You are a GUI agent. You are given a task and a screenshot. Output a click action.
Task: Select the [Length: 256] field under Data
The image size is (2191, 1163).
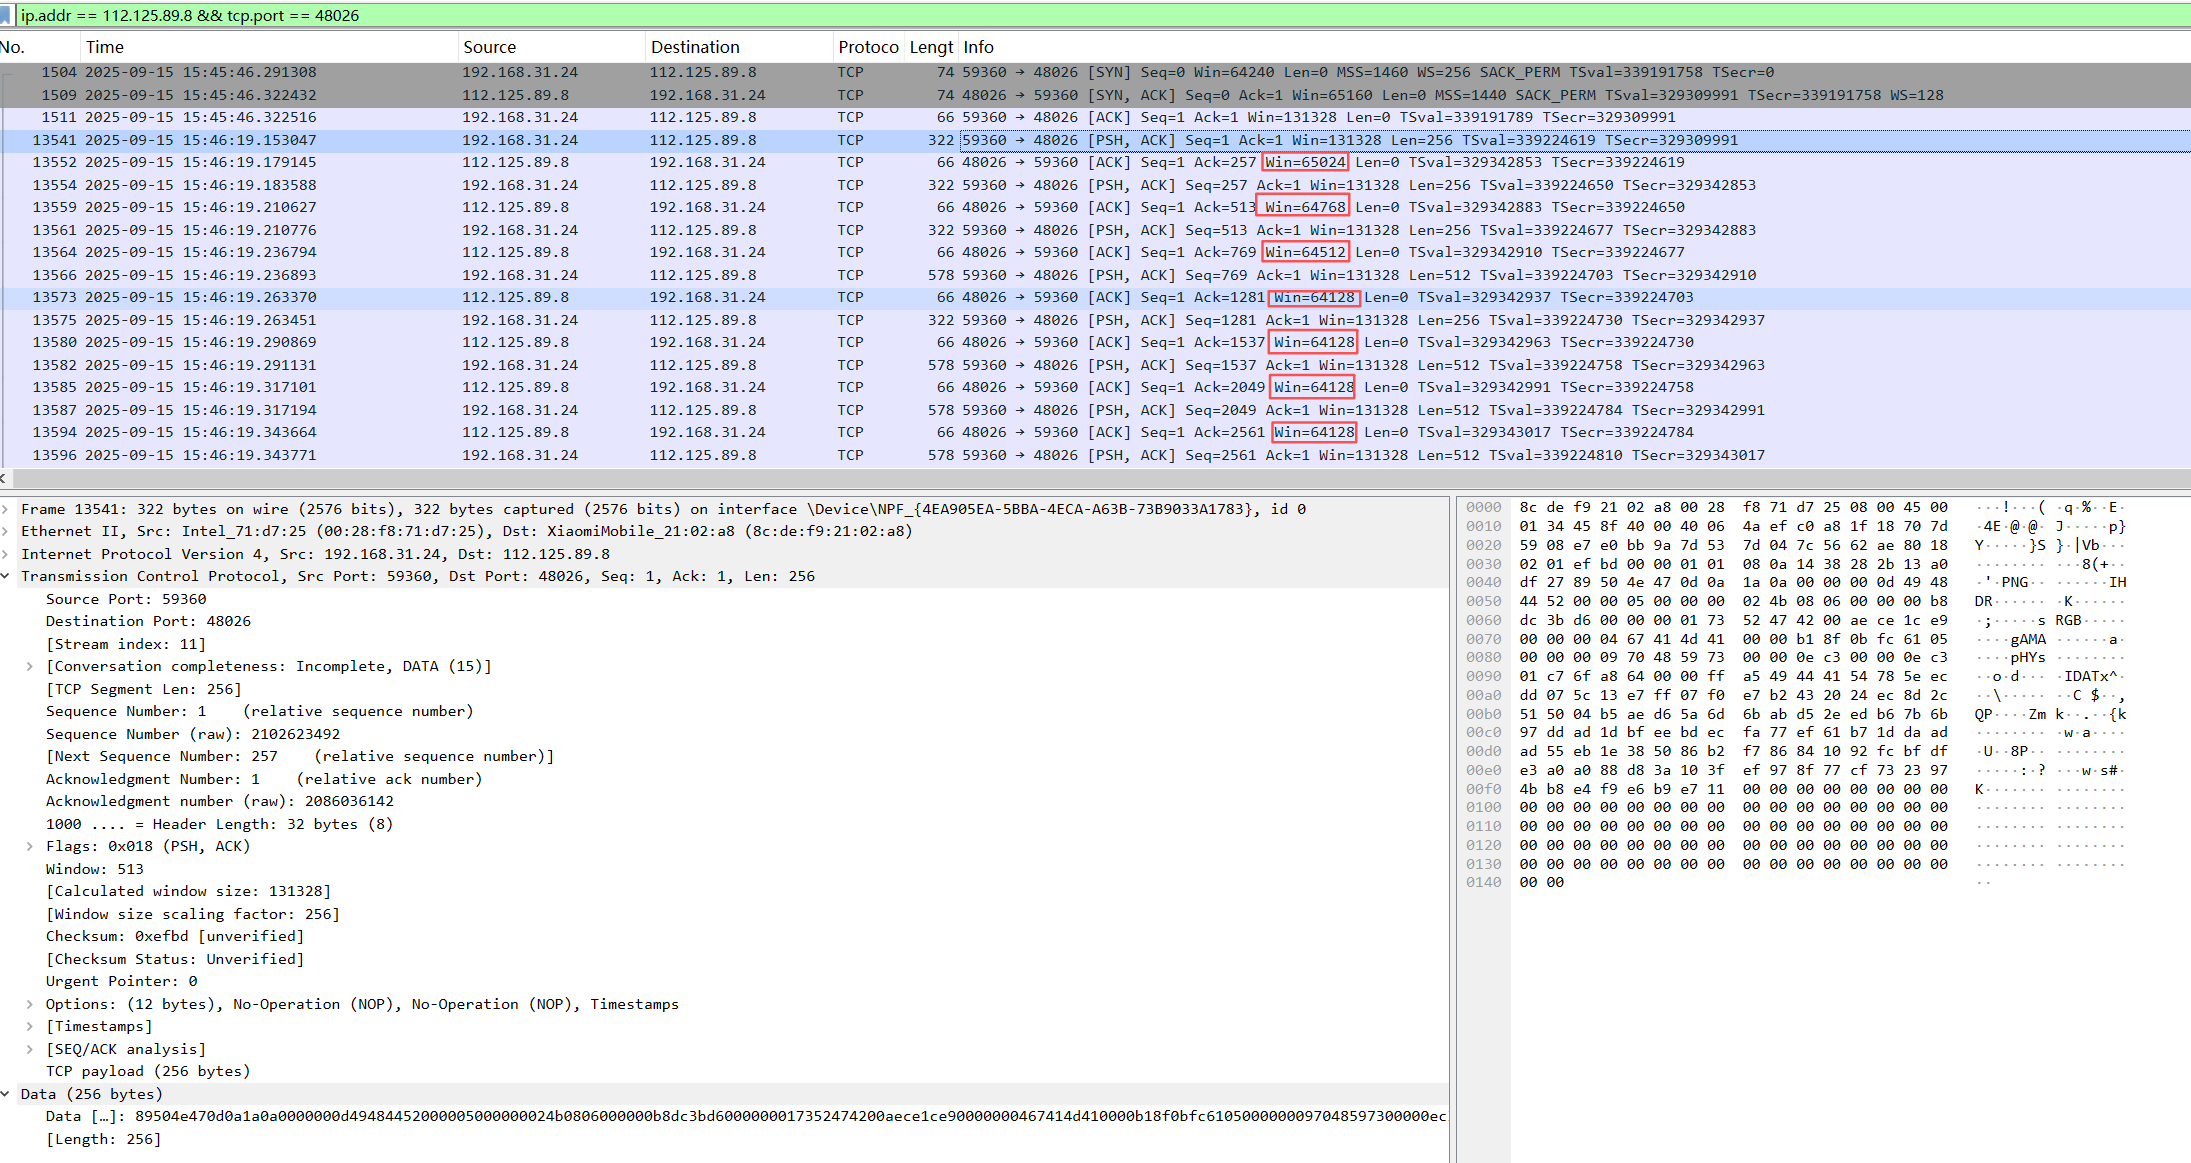[103, 1139]
